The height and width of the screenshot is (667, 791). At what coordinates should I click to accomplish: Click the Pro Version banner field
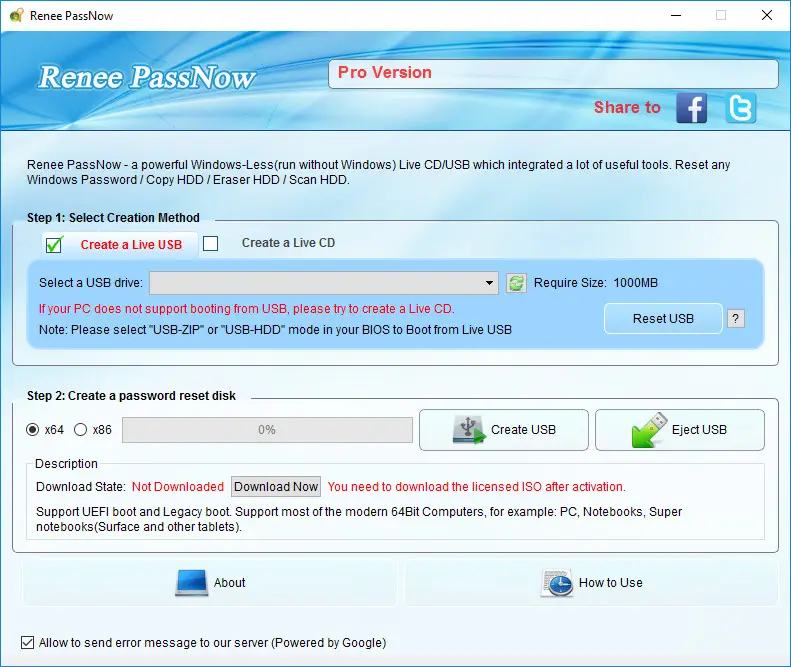pos(553,74)
